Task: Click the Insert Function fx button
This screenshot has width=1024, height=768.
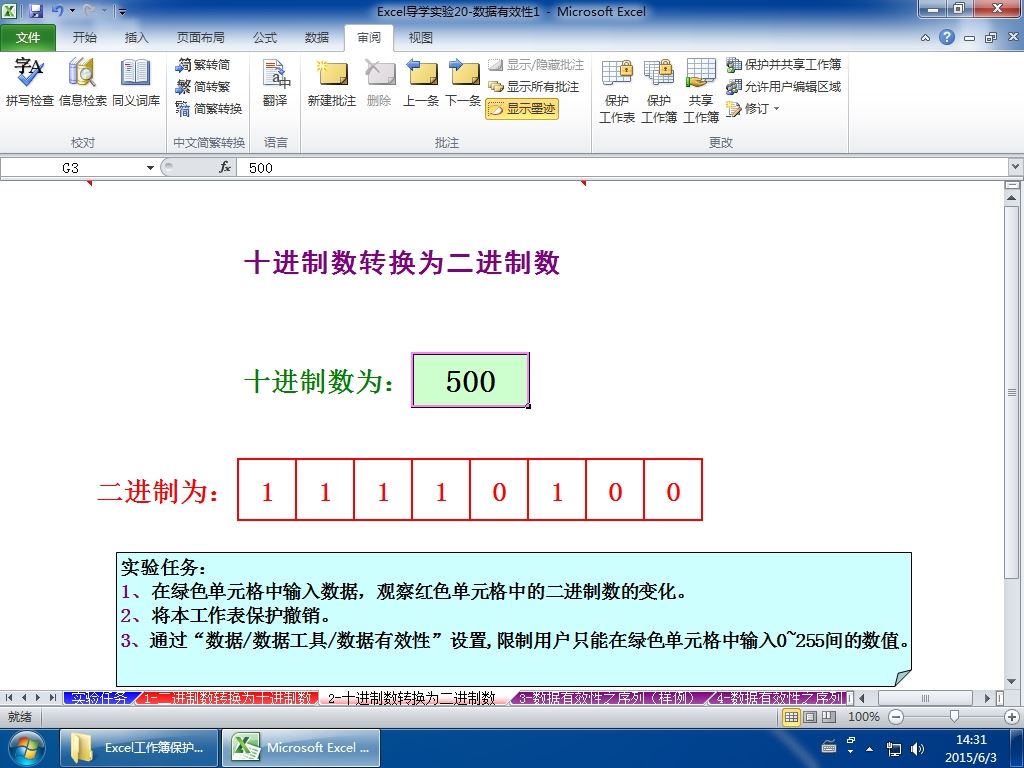Action: coord(225,168)
